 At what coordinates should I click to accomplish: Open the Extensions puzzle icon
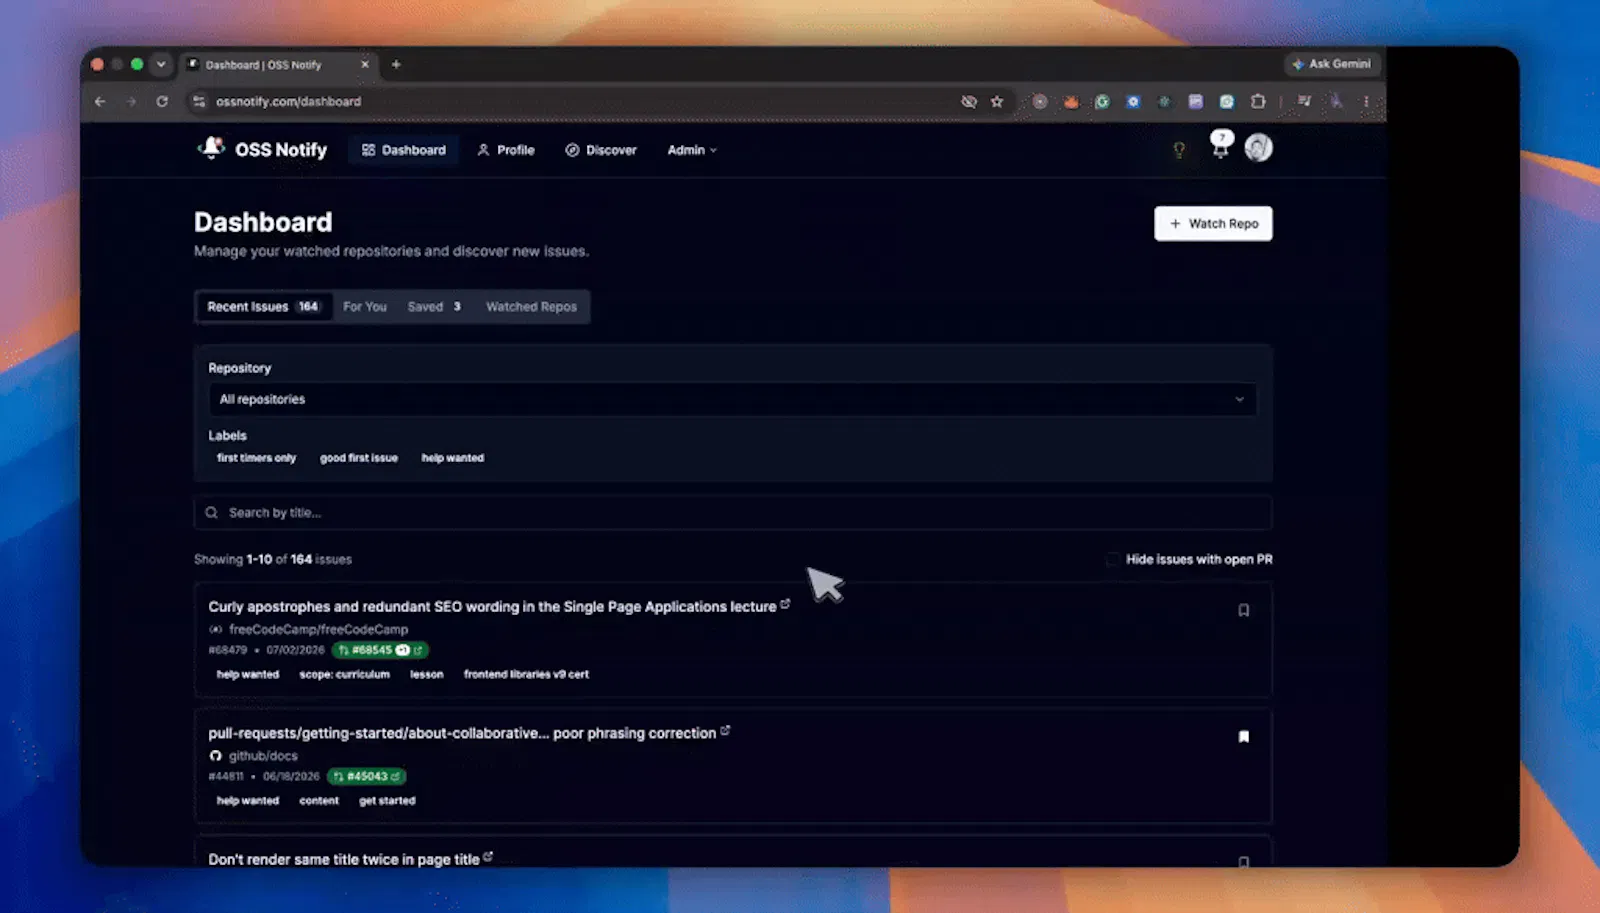1258,101
